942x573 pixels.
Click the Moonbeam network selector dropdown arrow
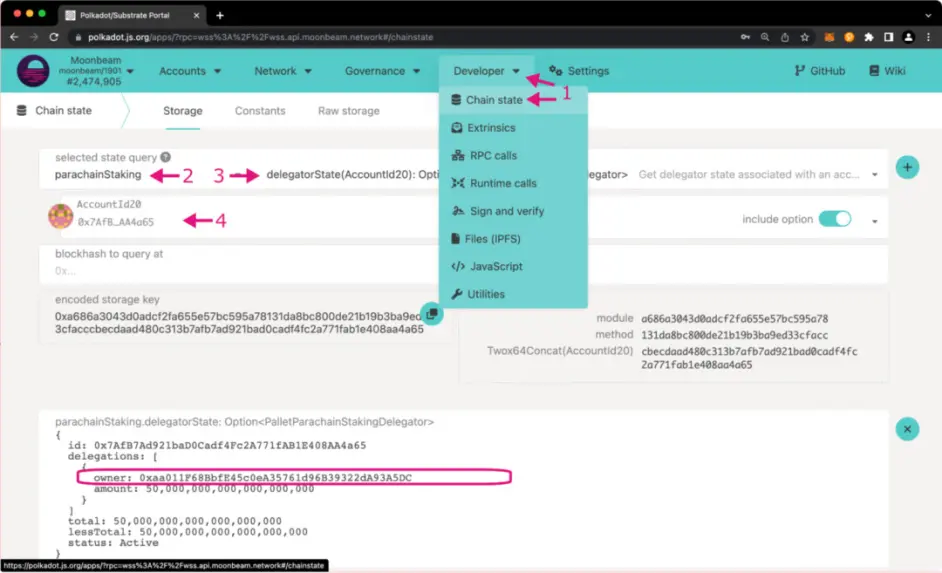[x=130, y=71]
